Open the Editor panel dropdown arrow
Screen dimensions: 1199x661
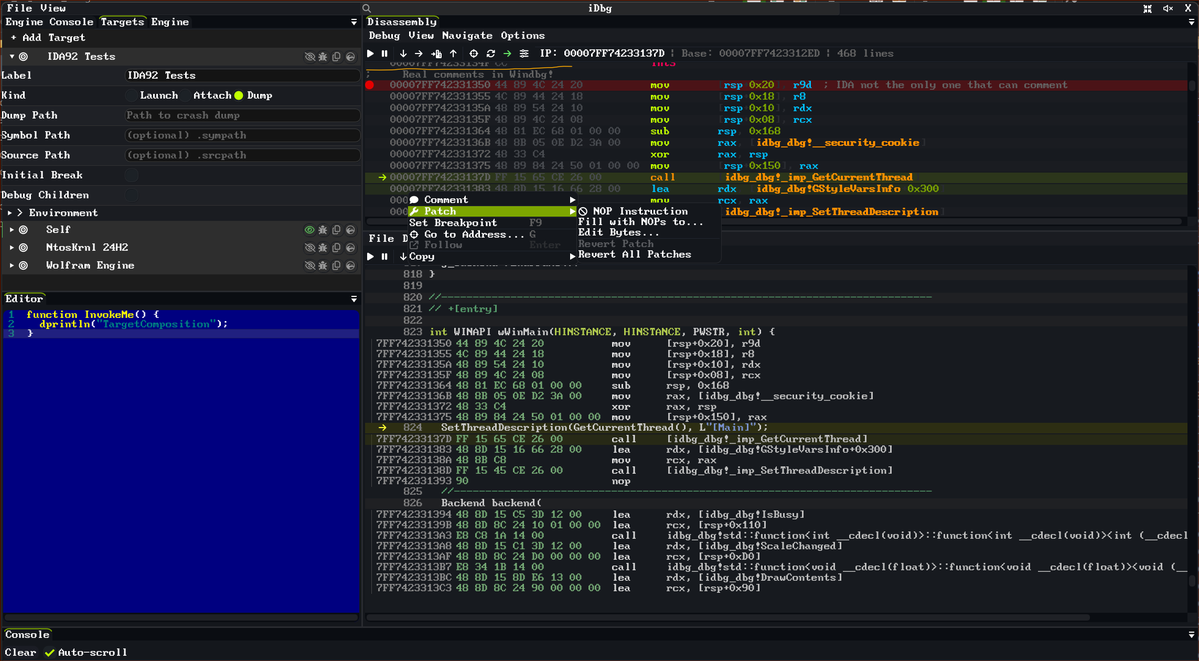[353, 299]
